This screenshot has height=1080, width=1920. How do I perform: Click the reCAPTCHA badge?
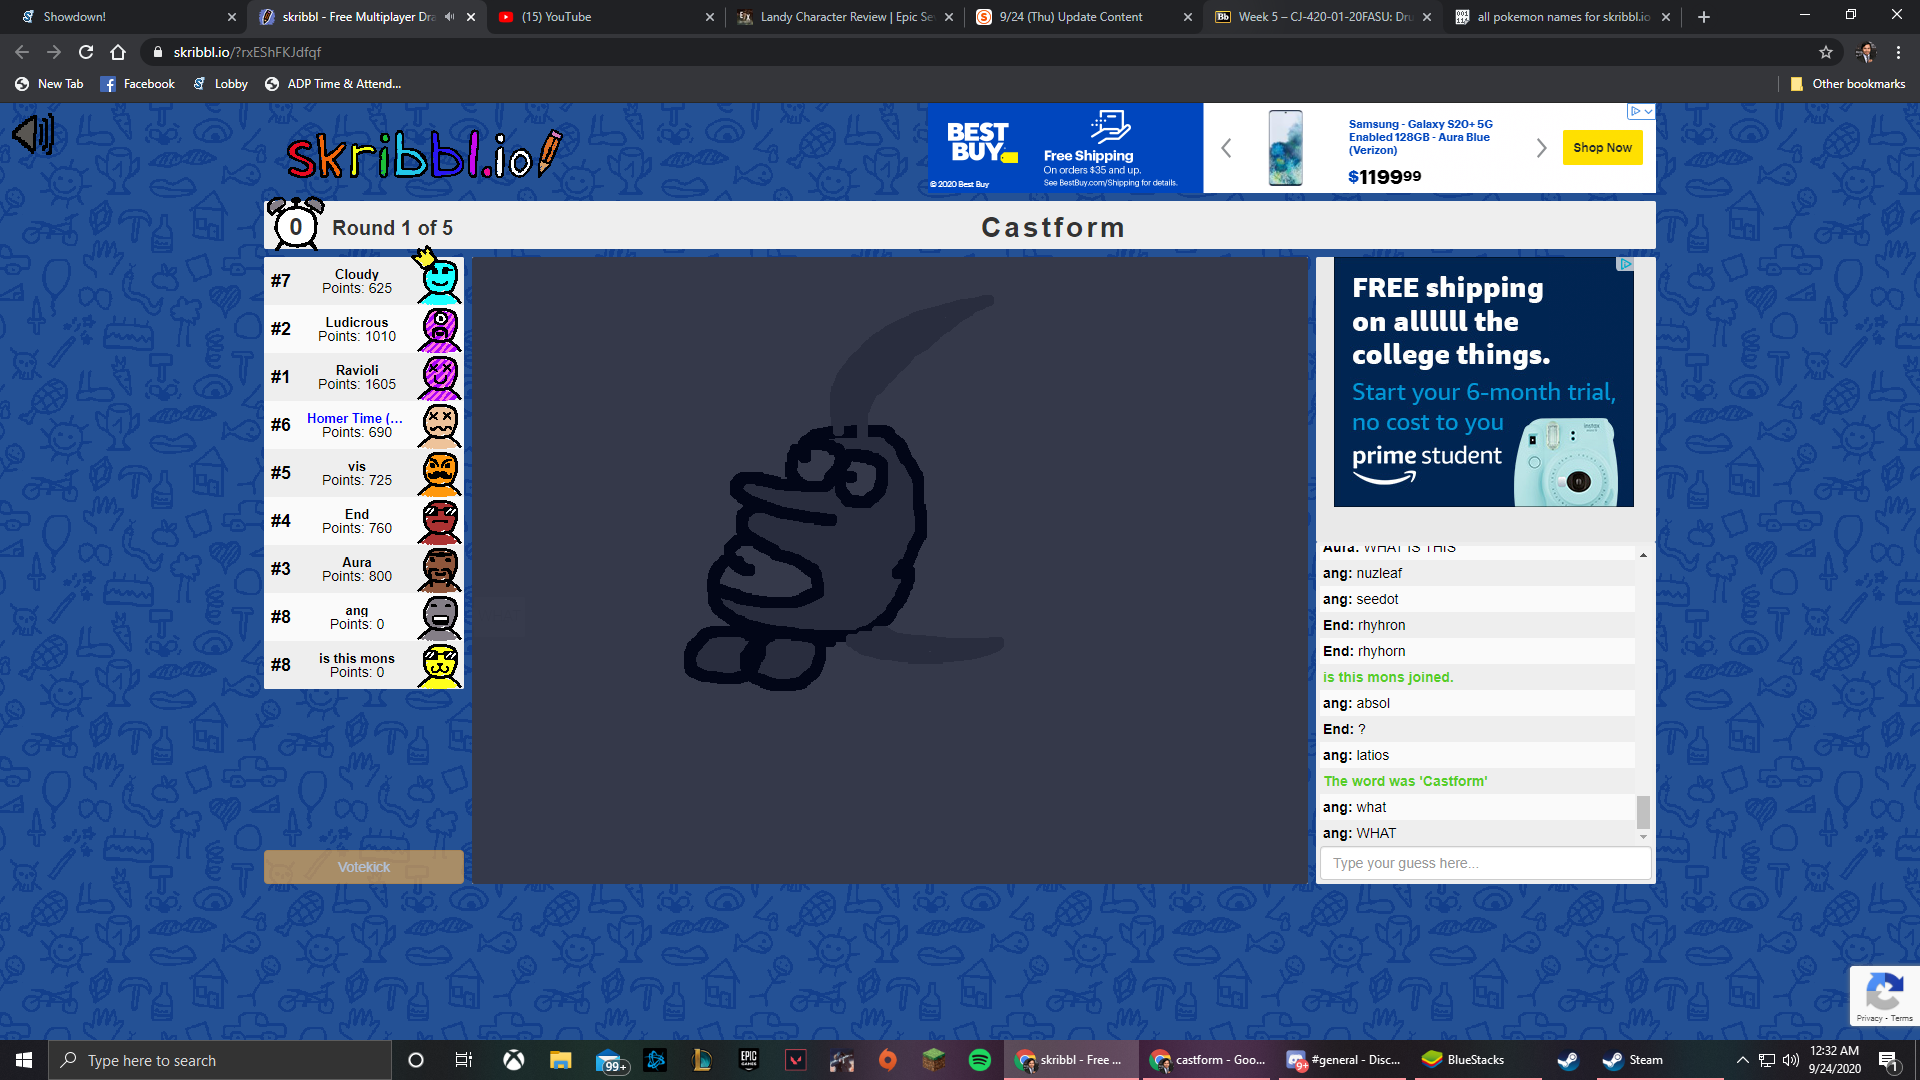(x=1884, y=996)
